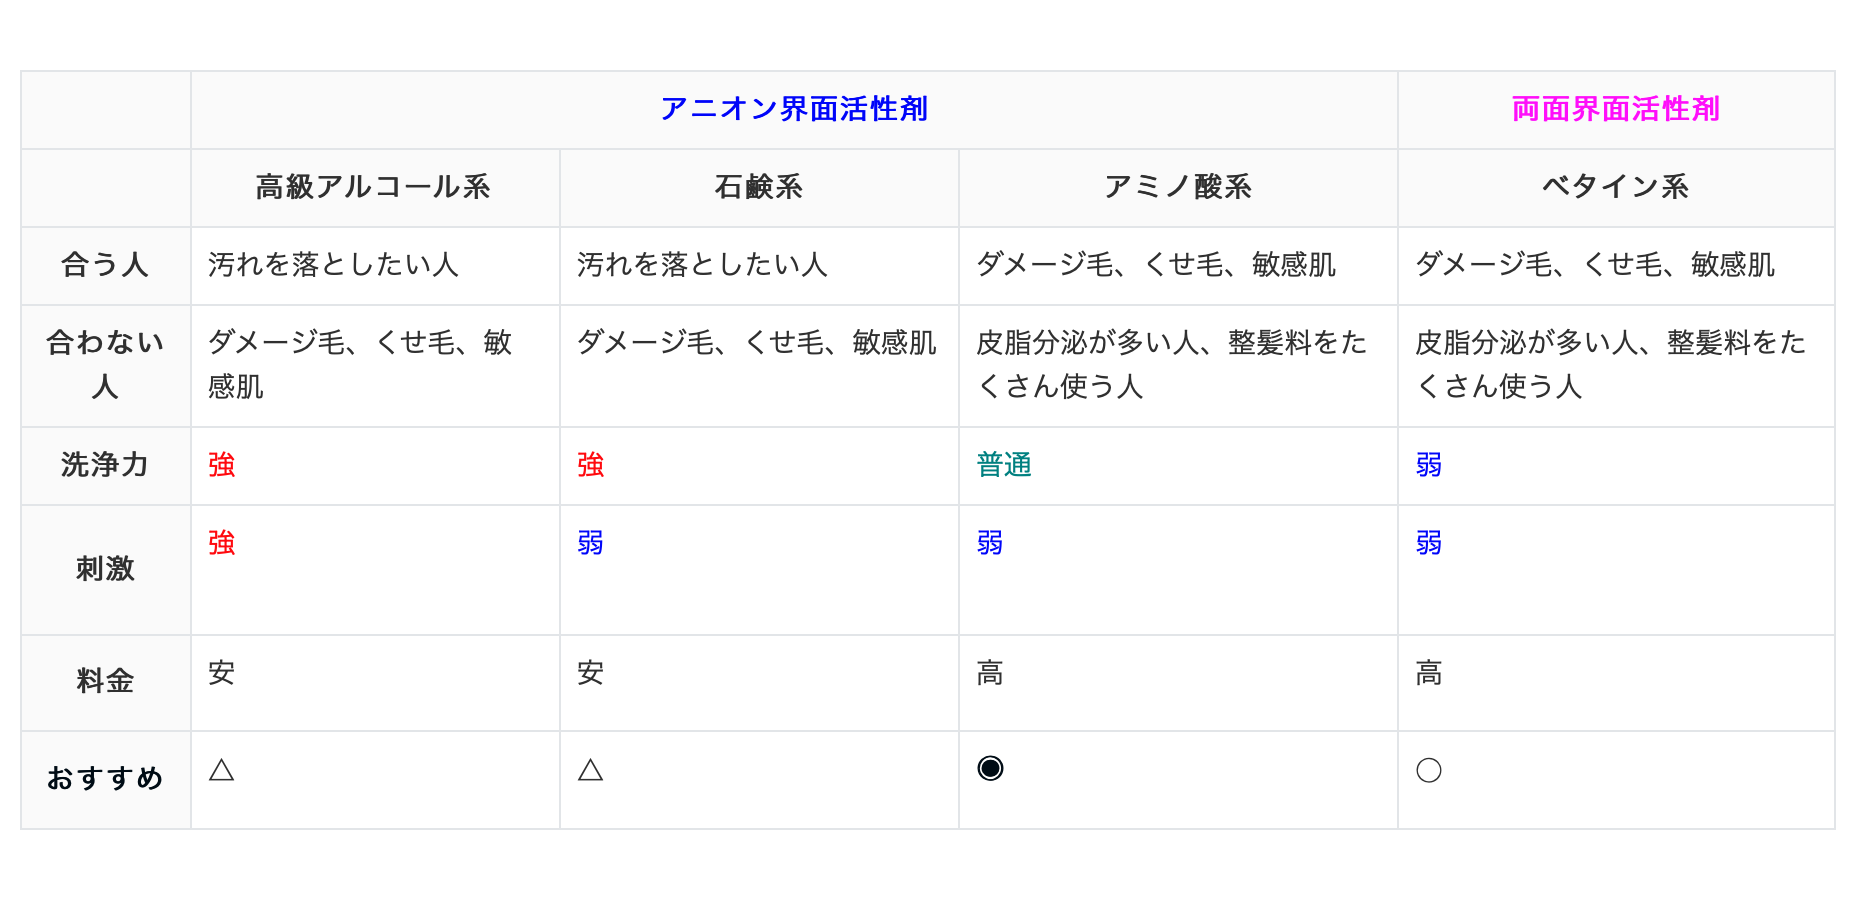Select the 高級アルコール系 column header
This screenshot has height=910, width=1852.
click(x=373, y=187)
